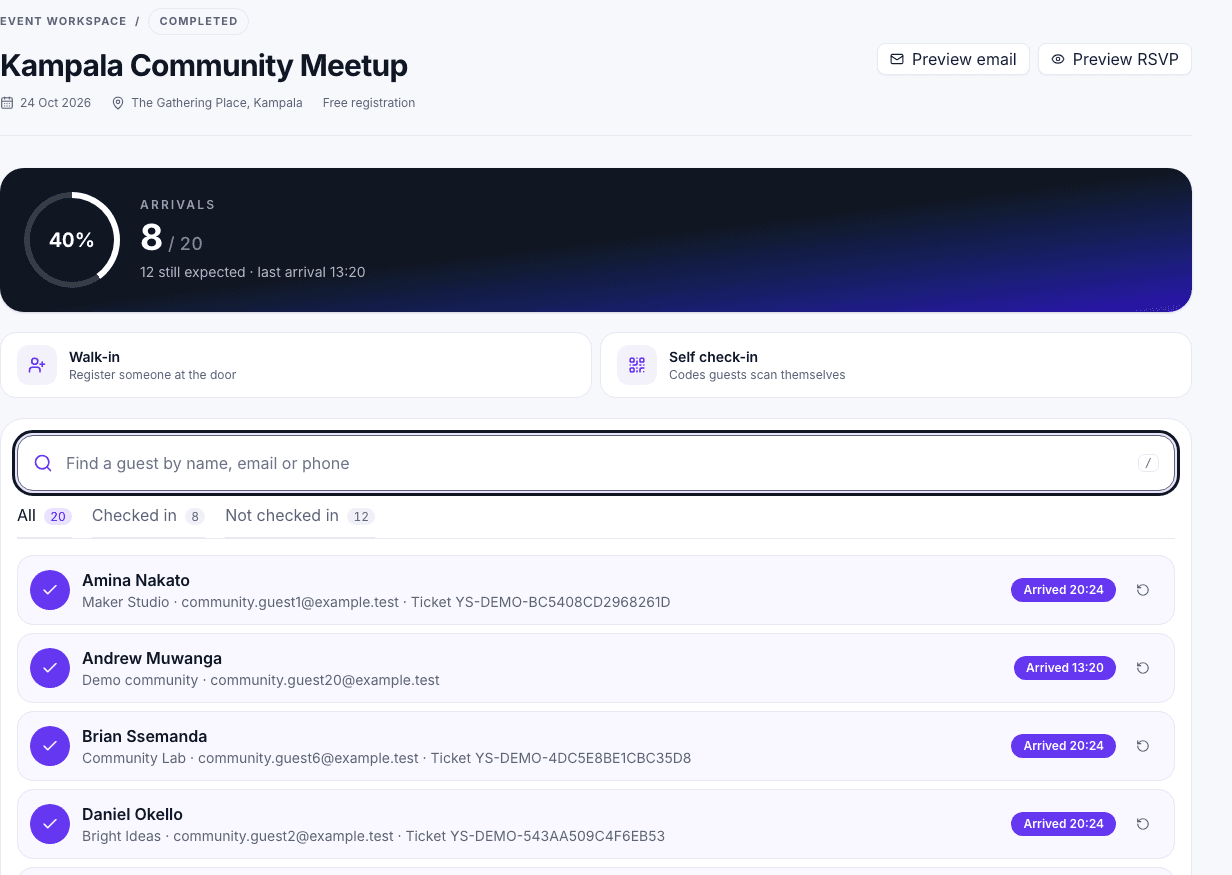1232x875 pixels.
Task: Click the slash shortcut badge in search field
Action: pos(1148,463)
